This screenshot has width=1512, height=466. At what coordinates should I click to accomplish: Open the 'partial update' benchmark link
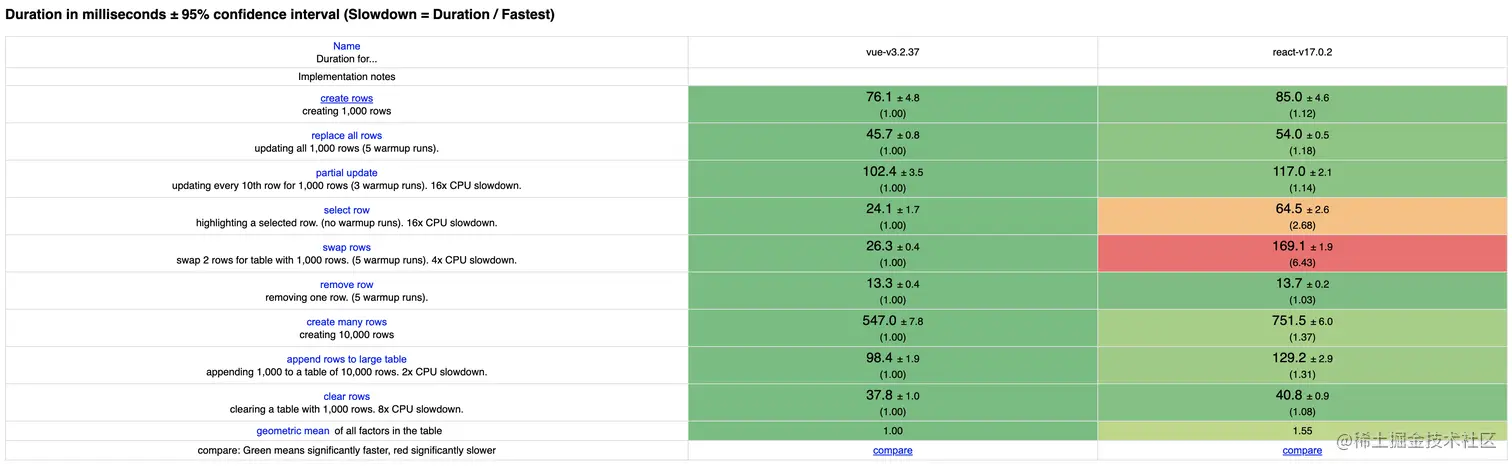(347, 173)
